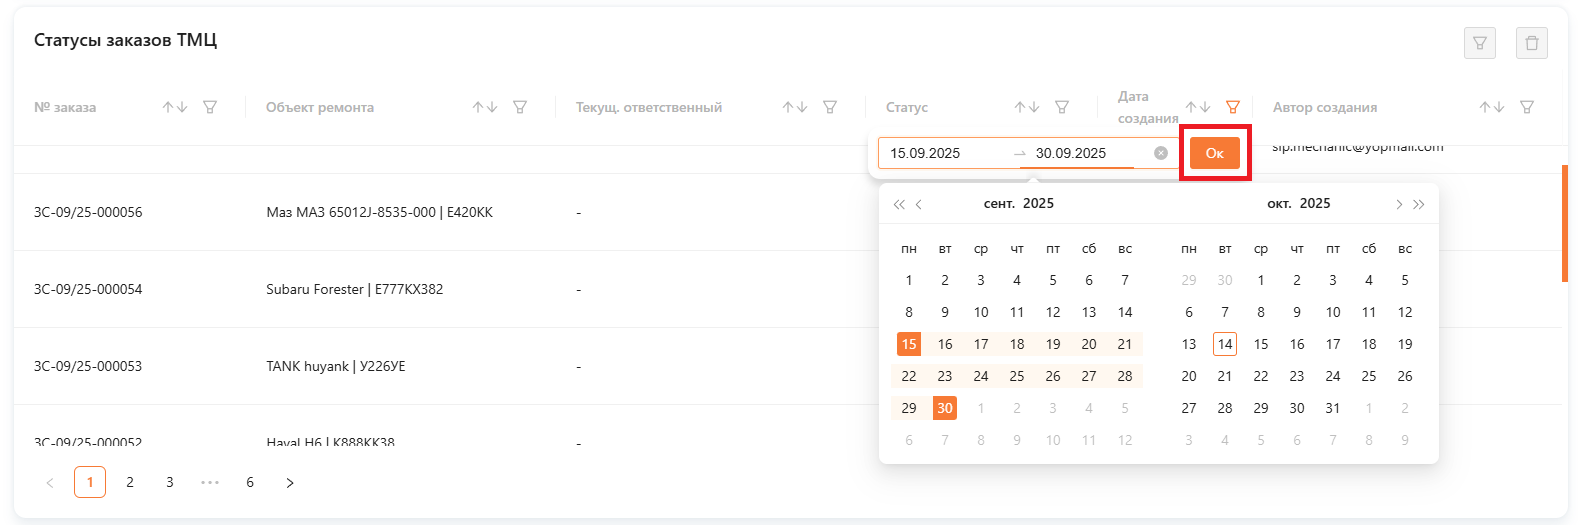This screenshot has height=525, width=1578.
Task: Click the top-right global filter button
Action: coord(1480,43)
